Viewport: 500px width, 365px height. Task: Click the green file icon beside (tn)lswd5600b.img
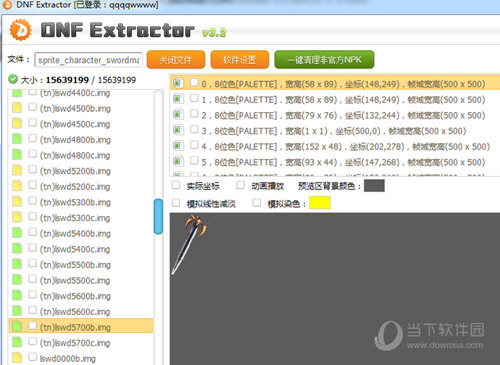point(17,295)
